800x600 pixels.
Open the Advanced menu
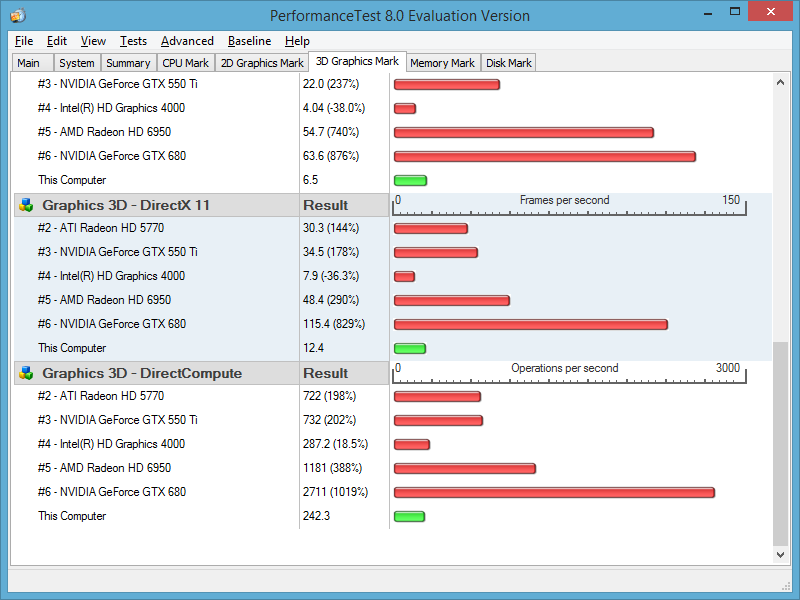point(187,41)
